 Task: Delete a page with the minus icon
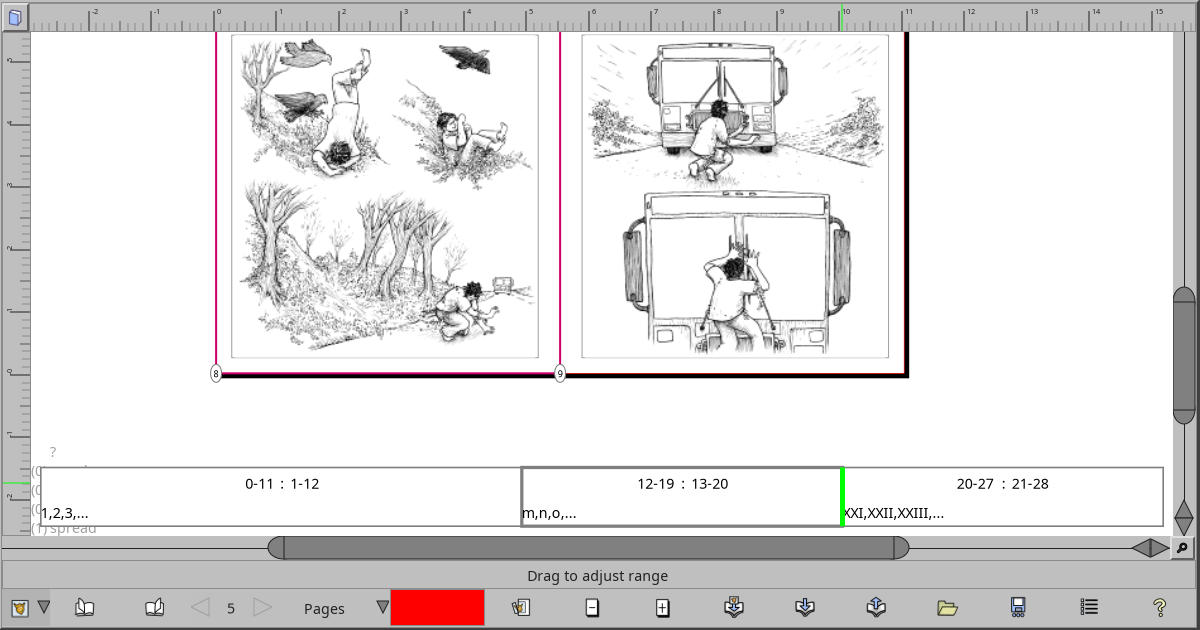(593, 607)
